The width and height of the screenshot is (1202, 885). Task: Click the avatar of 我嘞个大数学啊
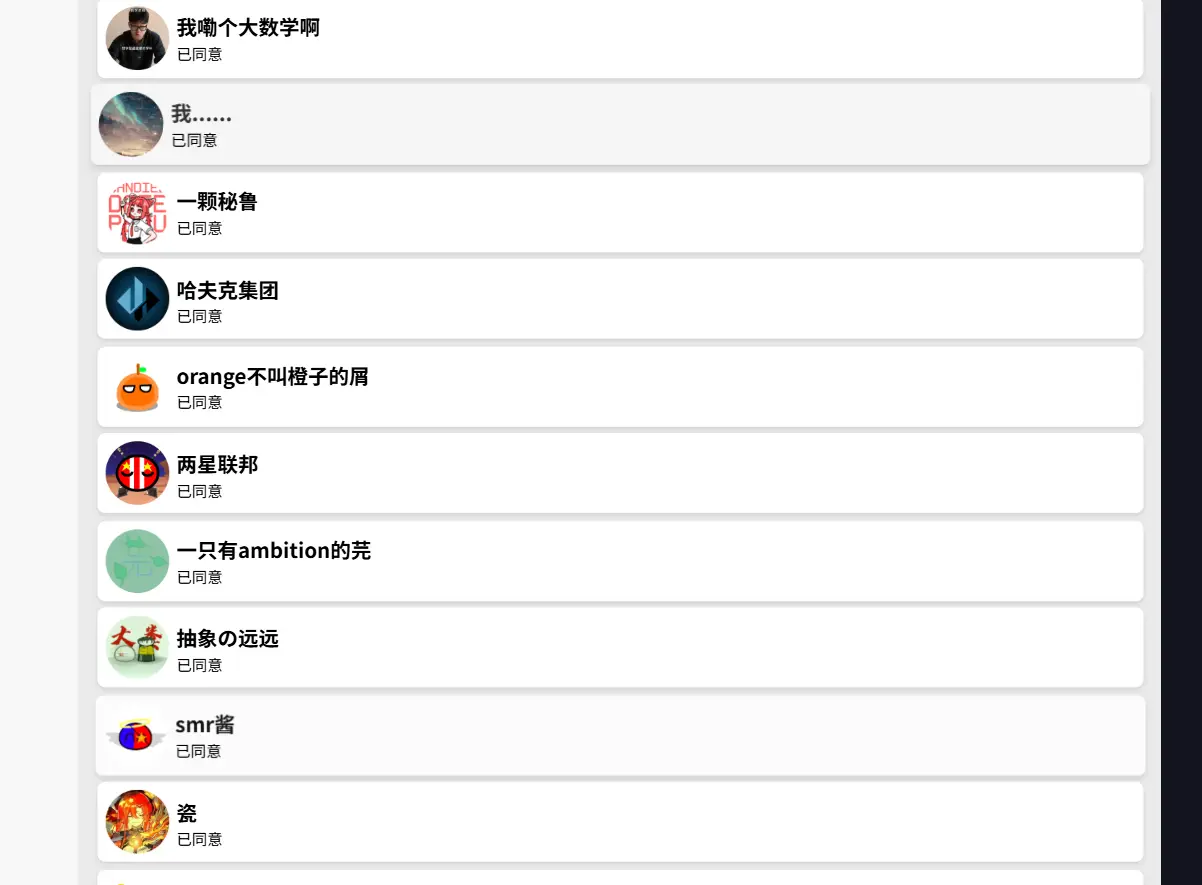pos(137,38)
